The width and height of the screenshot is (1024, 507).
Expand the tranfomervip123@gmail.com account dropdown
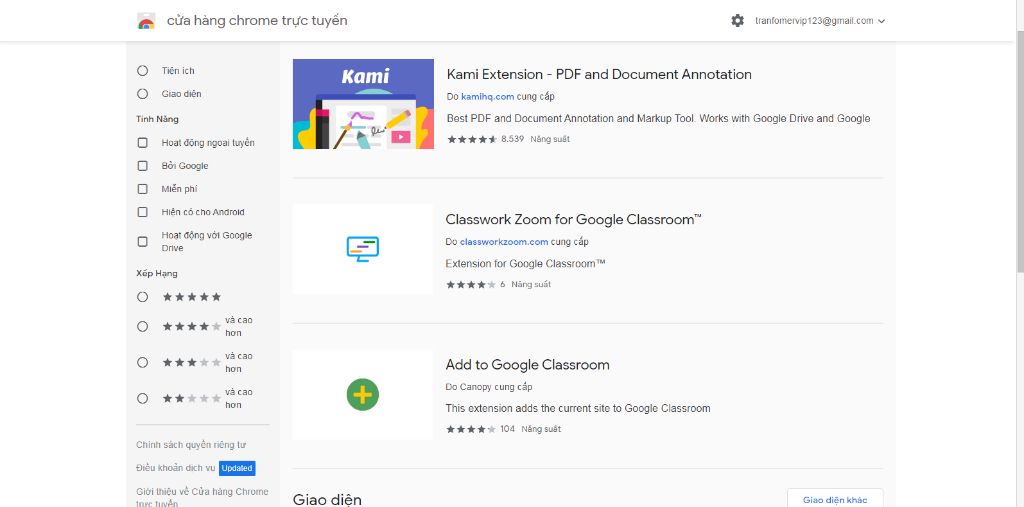820,21
